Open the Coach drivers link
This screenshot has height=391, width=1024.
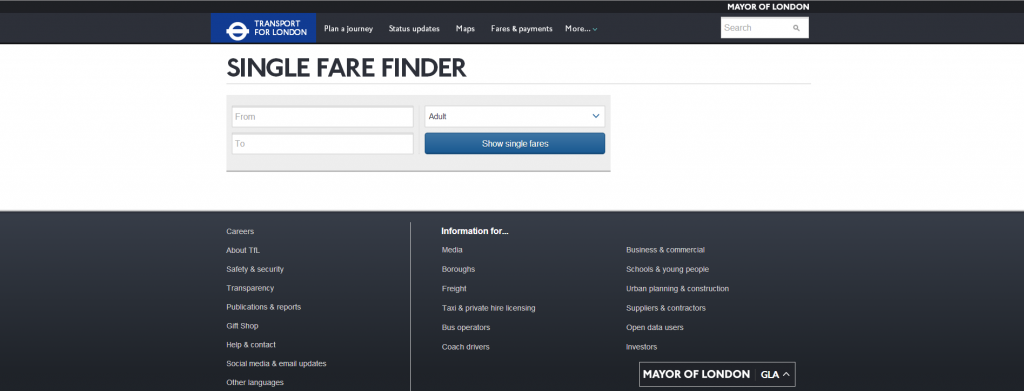pyautogui.click(x=466, y=347)
